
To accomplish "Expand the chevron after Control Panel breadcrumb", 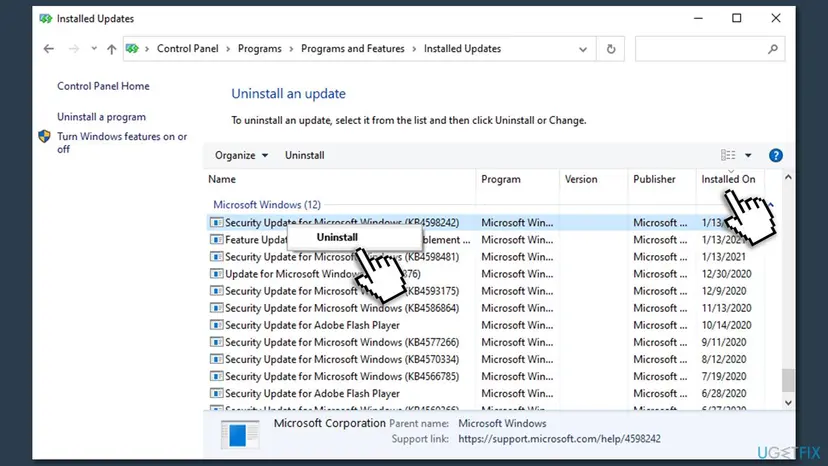I will point(228,49).
